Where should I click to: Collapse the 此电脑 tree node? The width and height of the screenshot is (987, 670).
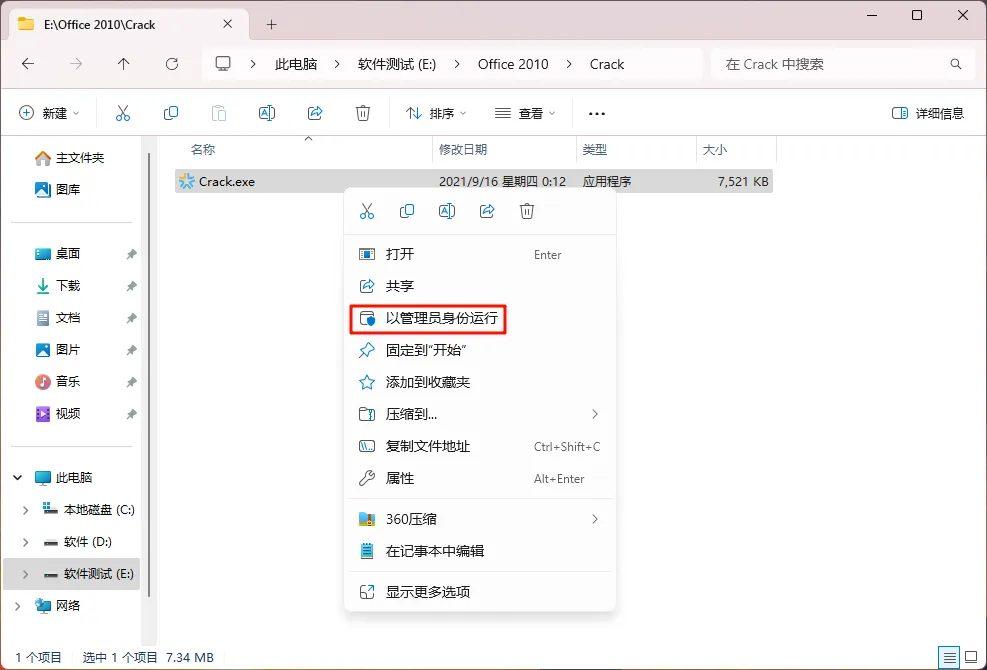point(18,478)
